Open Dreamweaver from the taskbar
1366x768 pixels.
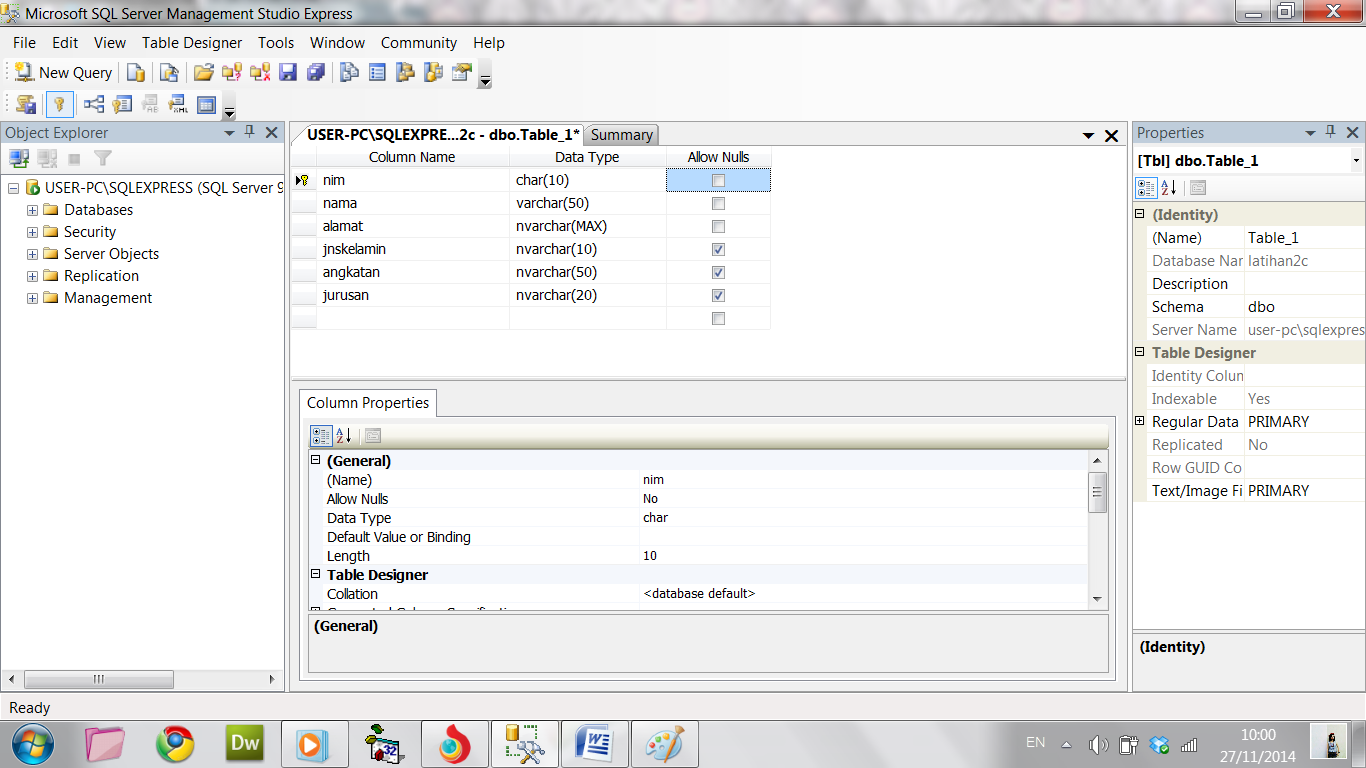[245, 744]
